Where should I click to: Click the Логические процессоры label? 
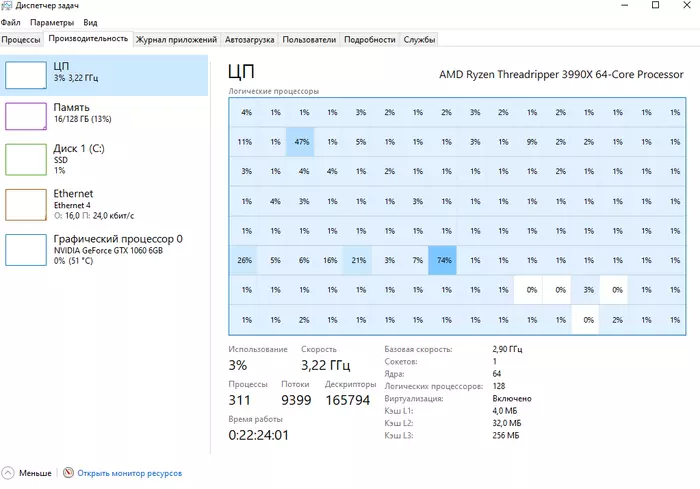[x=274, y=91]
